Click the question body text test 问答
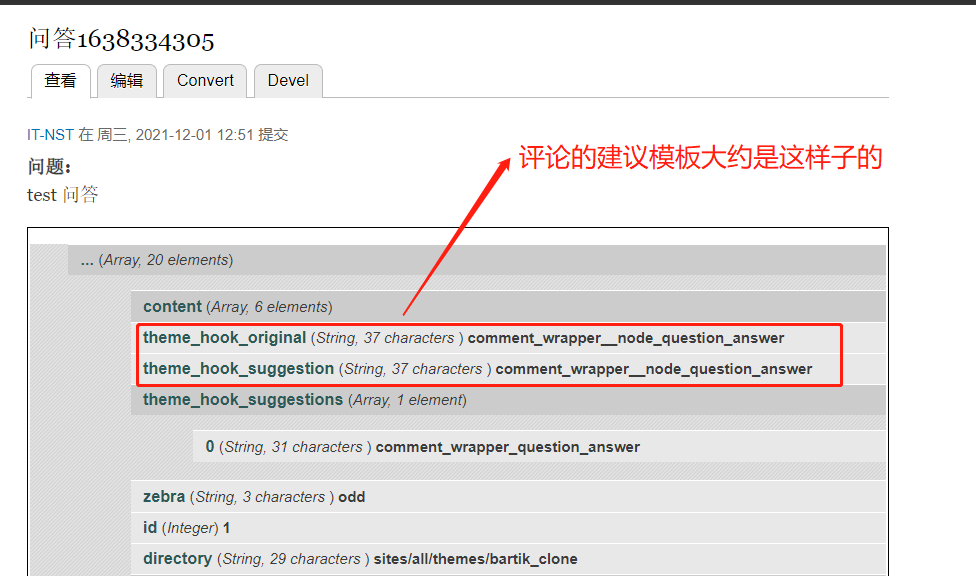Viewport: 976px width, 576px height. click(63, 195)
